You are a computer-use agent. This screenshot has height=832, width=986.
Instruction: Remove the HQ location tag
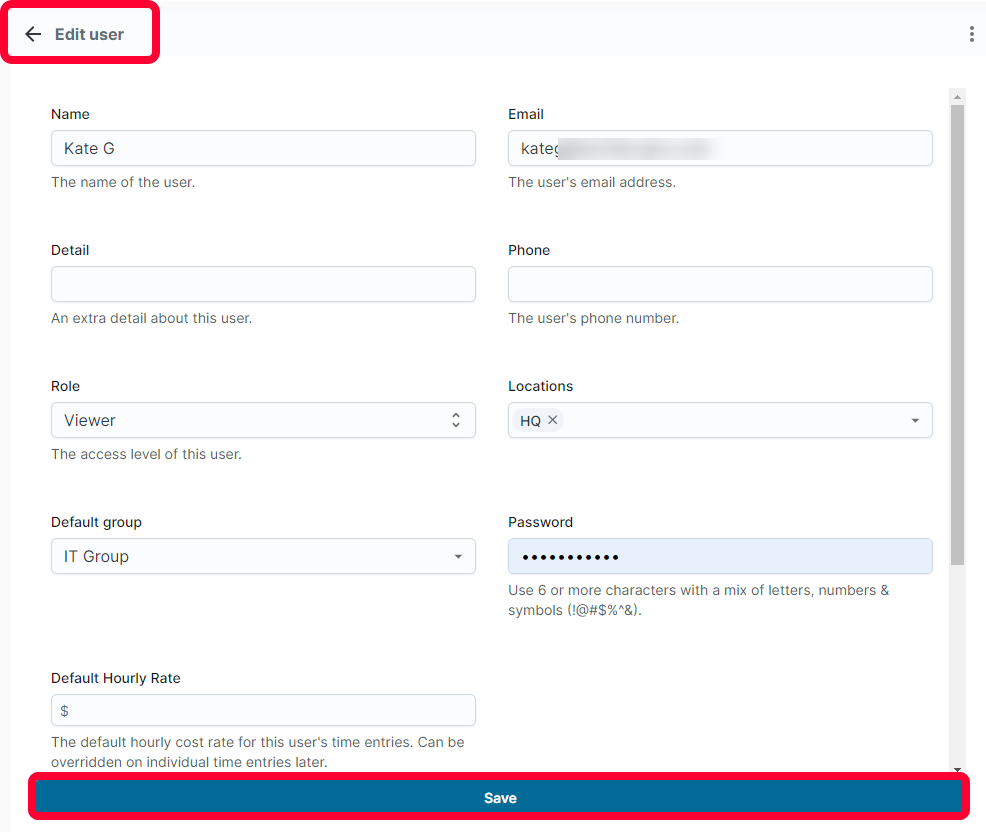pyautogui.click(x=553, y=419)
